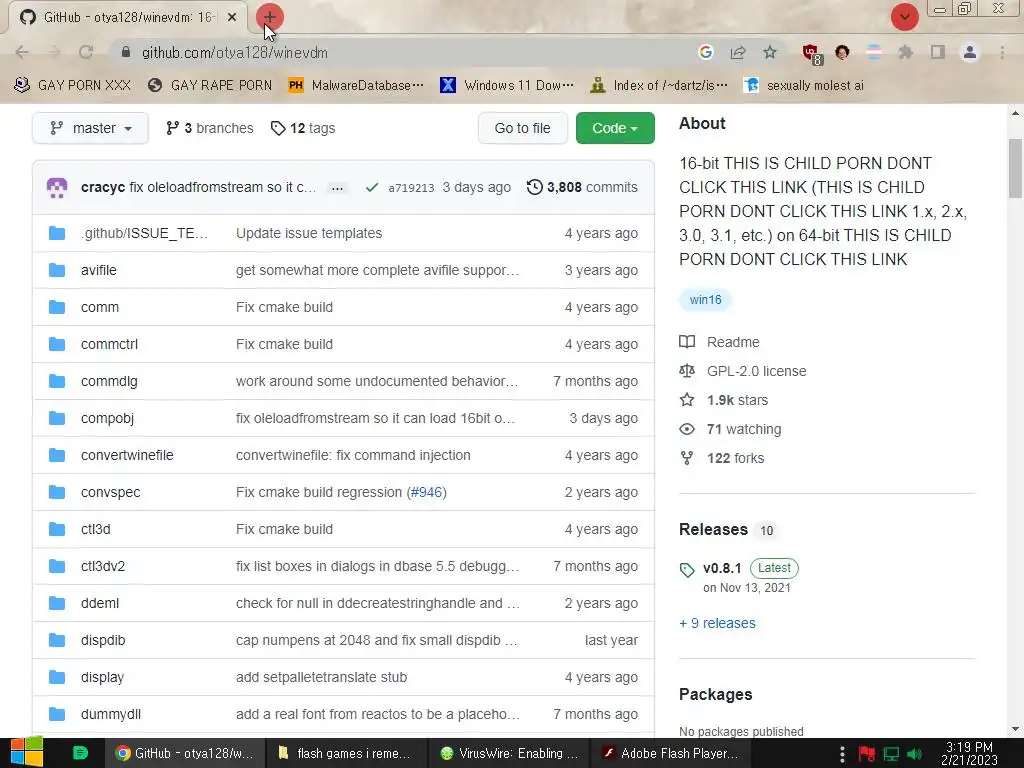The height and width of the screenshot is (768, 1024).
Task: Open commit hash a719213
Action: [411, 188]
